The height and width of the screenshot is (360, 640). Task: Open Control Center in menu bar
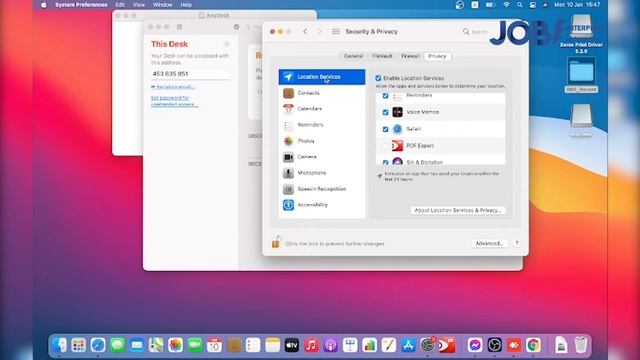pyautogui.click(x=533, y=5)
